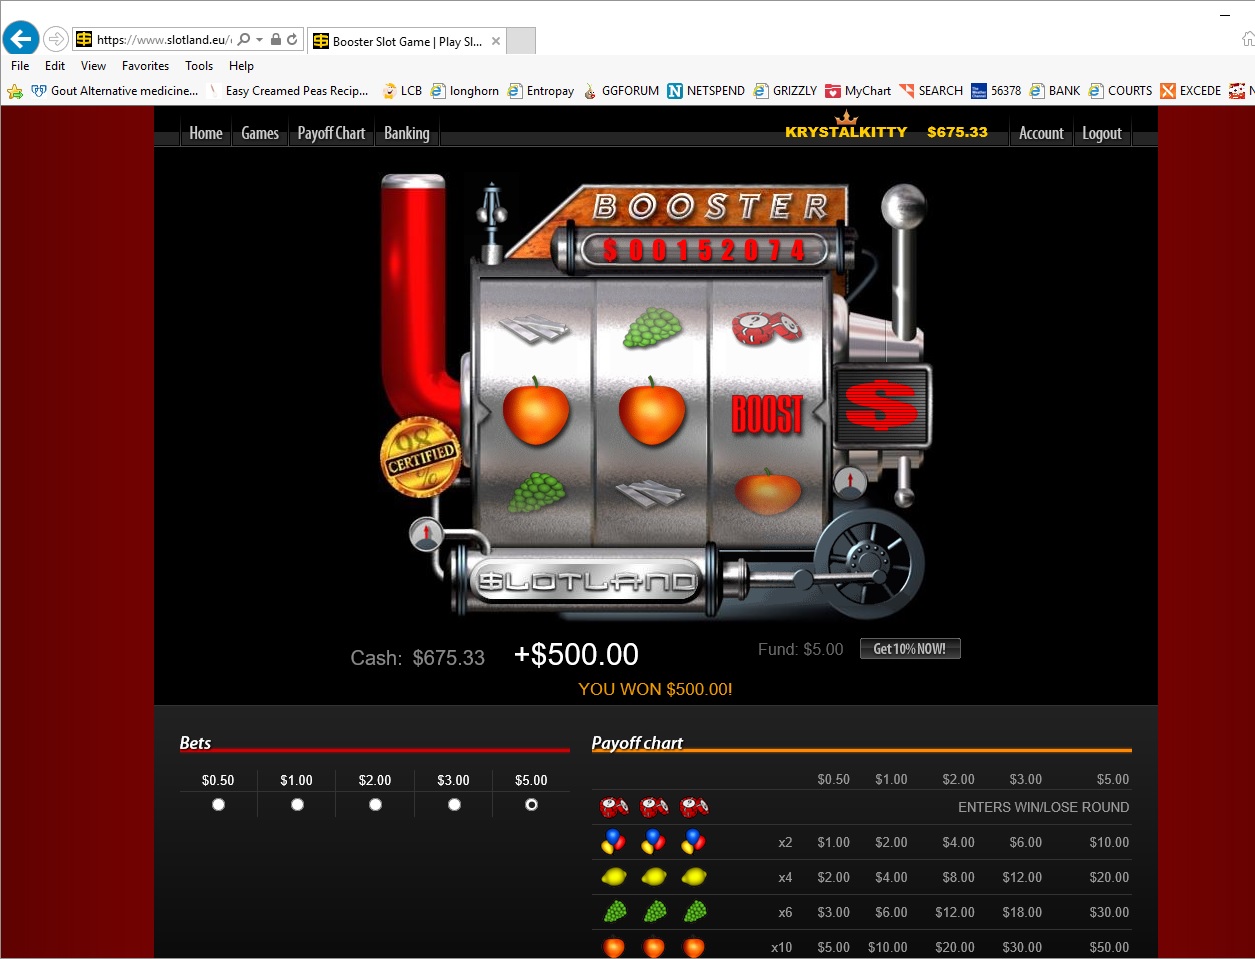Screen dimensions: 1255x959
Task: Click the Get 10% NOW! button
Action: click(910, 649)
